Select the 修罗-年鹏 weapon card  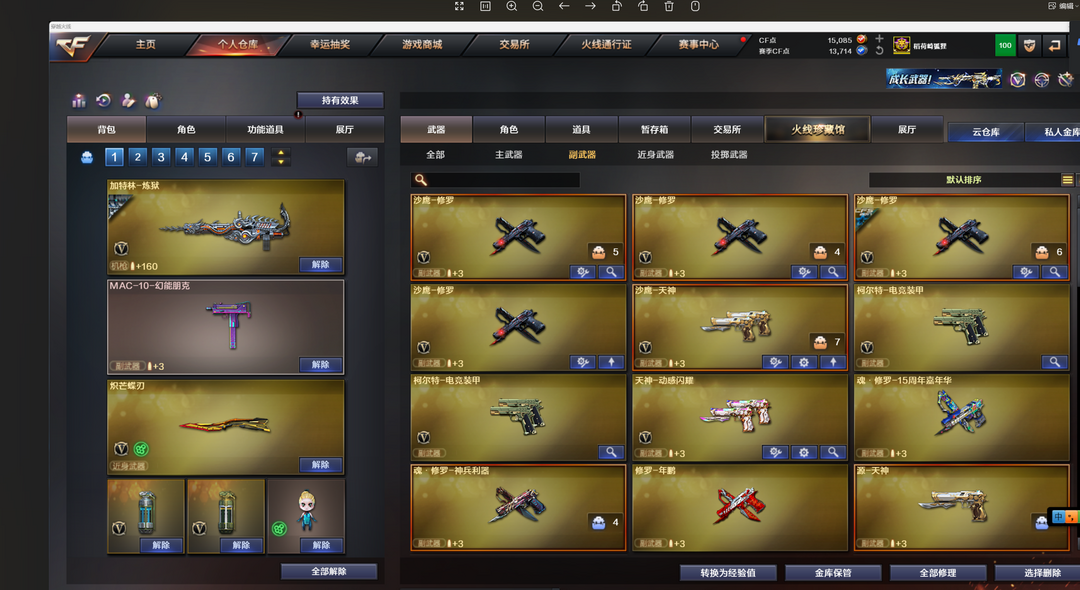coord(740,507)
